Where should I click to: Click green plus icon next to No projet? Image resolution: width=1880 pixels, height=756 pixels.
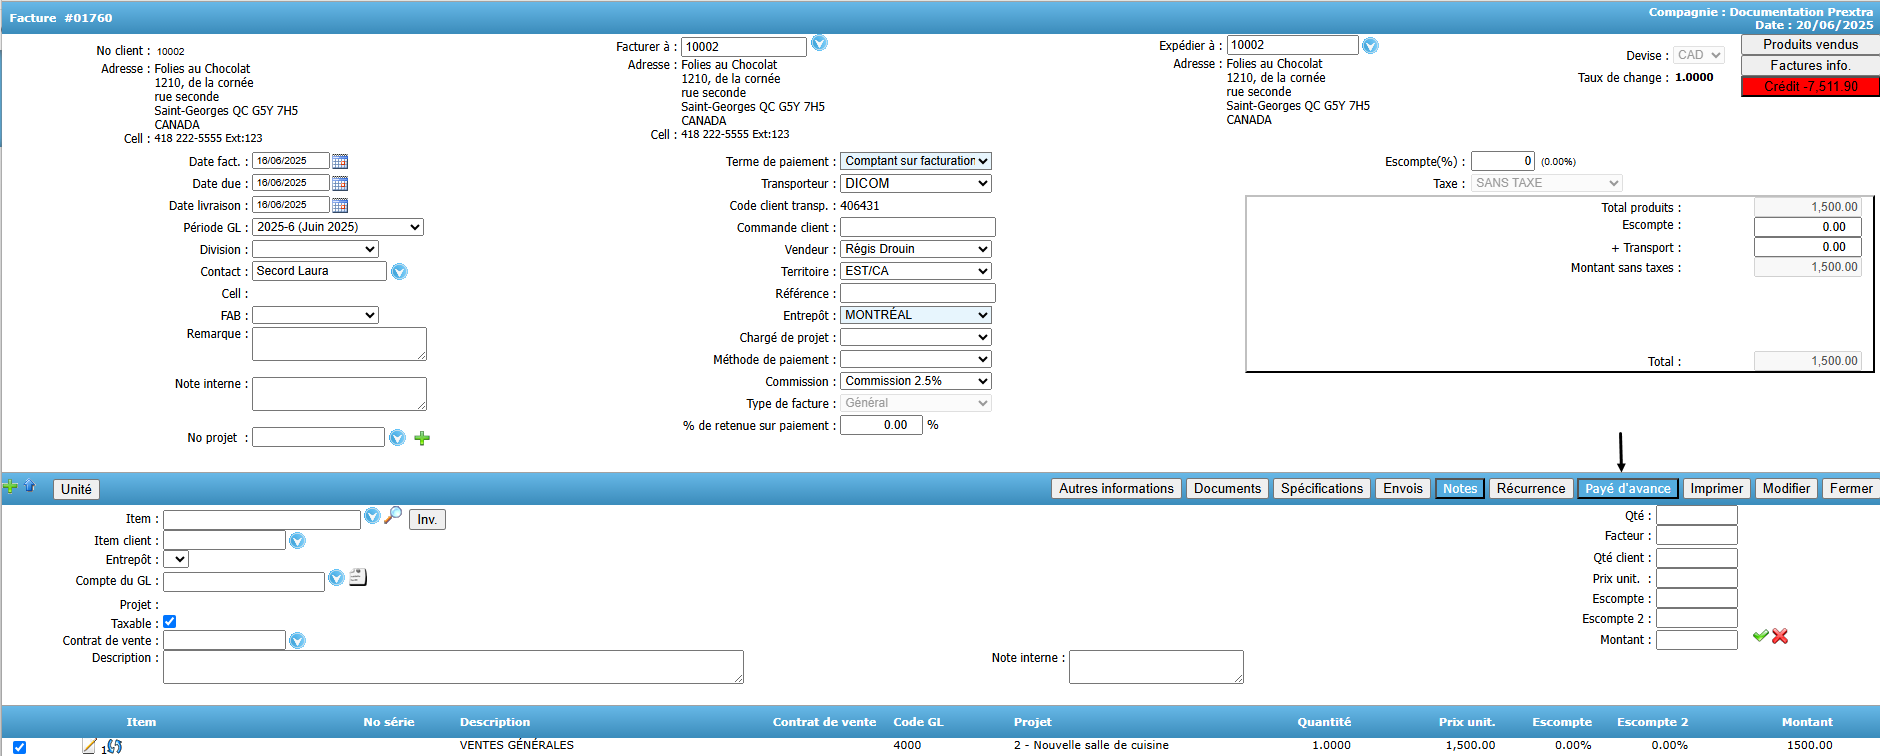tap(422, 438)
